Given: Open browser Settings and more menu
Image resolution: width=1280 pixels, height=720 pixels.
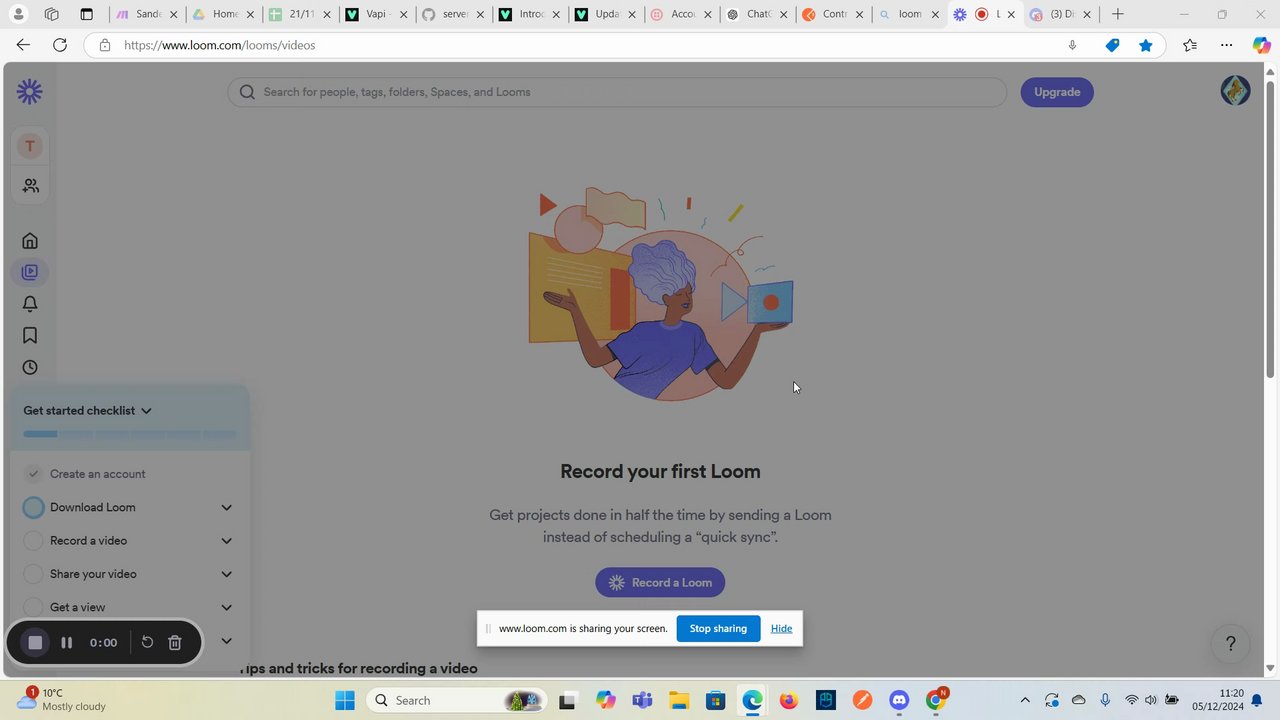Looking at the screenshot, I should pos(1227,45).
